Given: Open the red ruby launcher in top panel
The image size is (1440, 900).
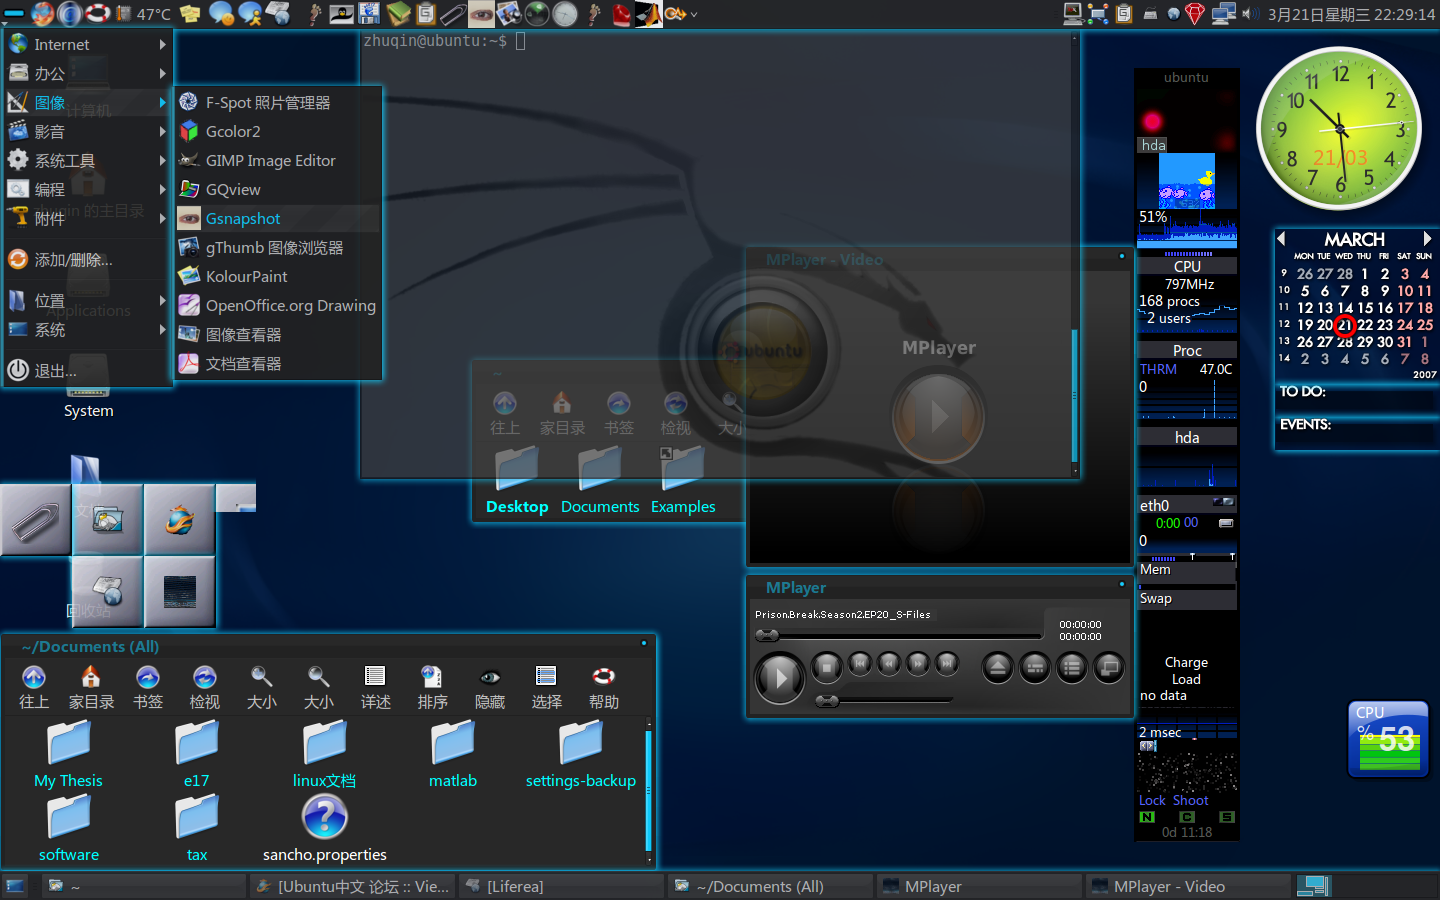Looking at the screenshot, I should [621, 14].
